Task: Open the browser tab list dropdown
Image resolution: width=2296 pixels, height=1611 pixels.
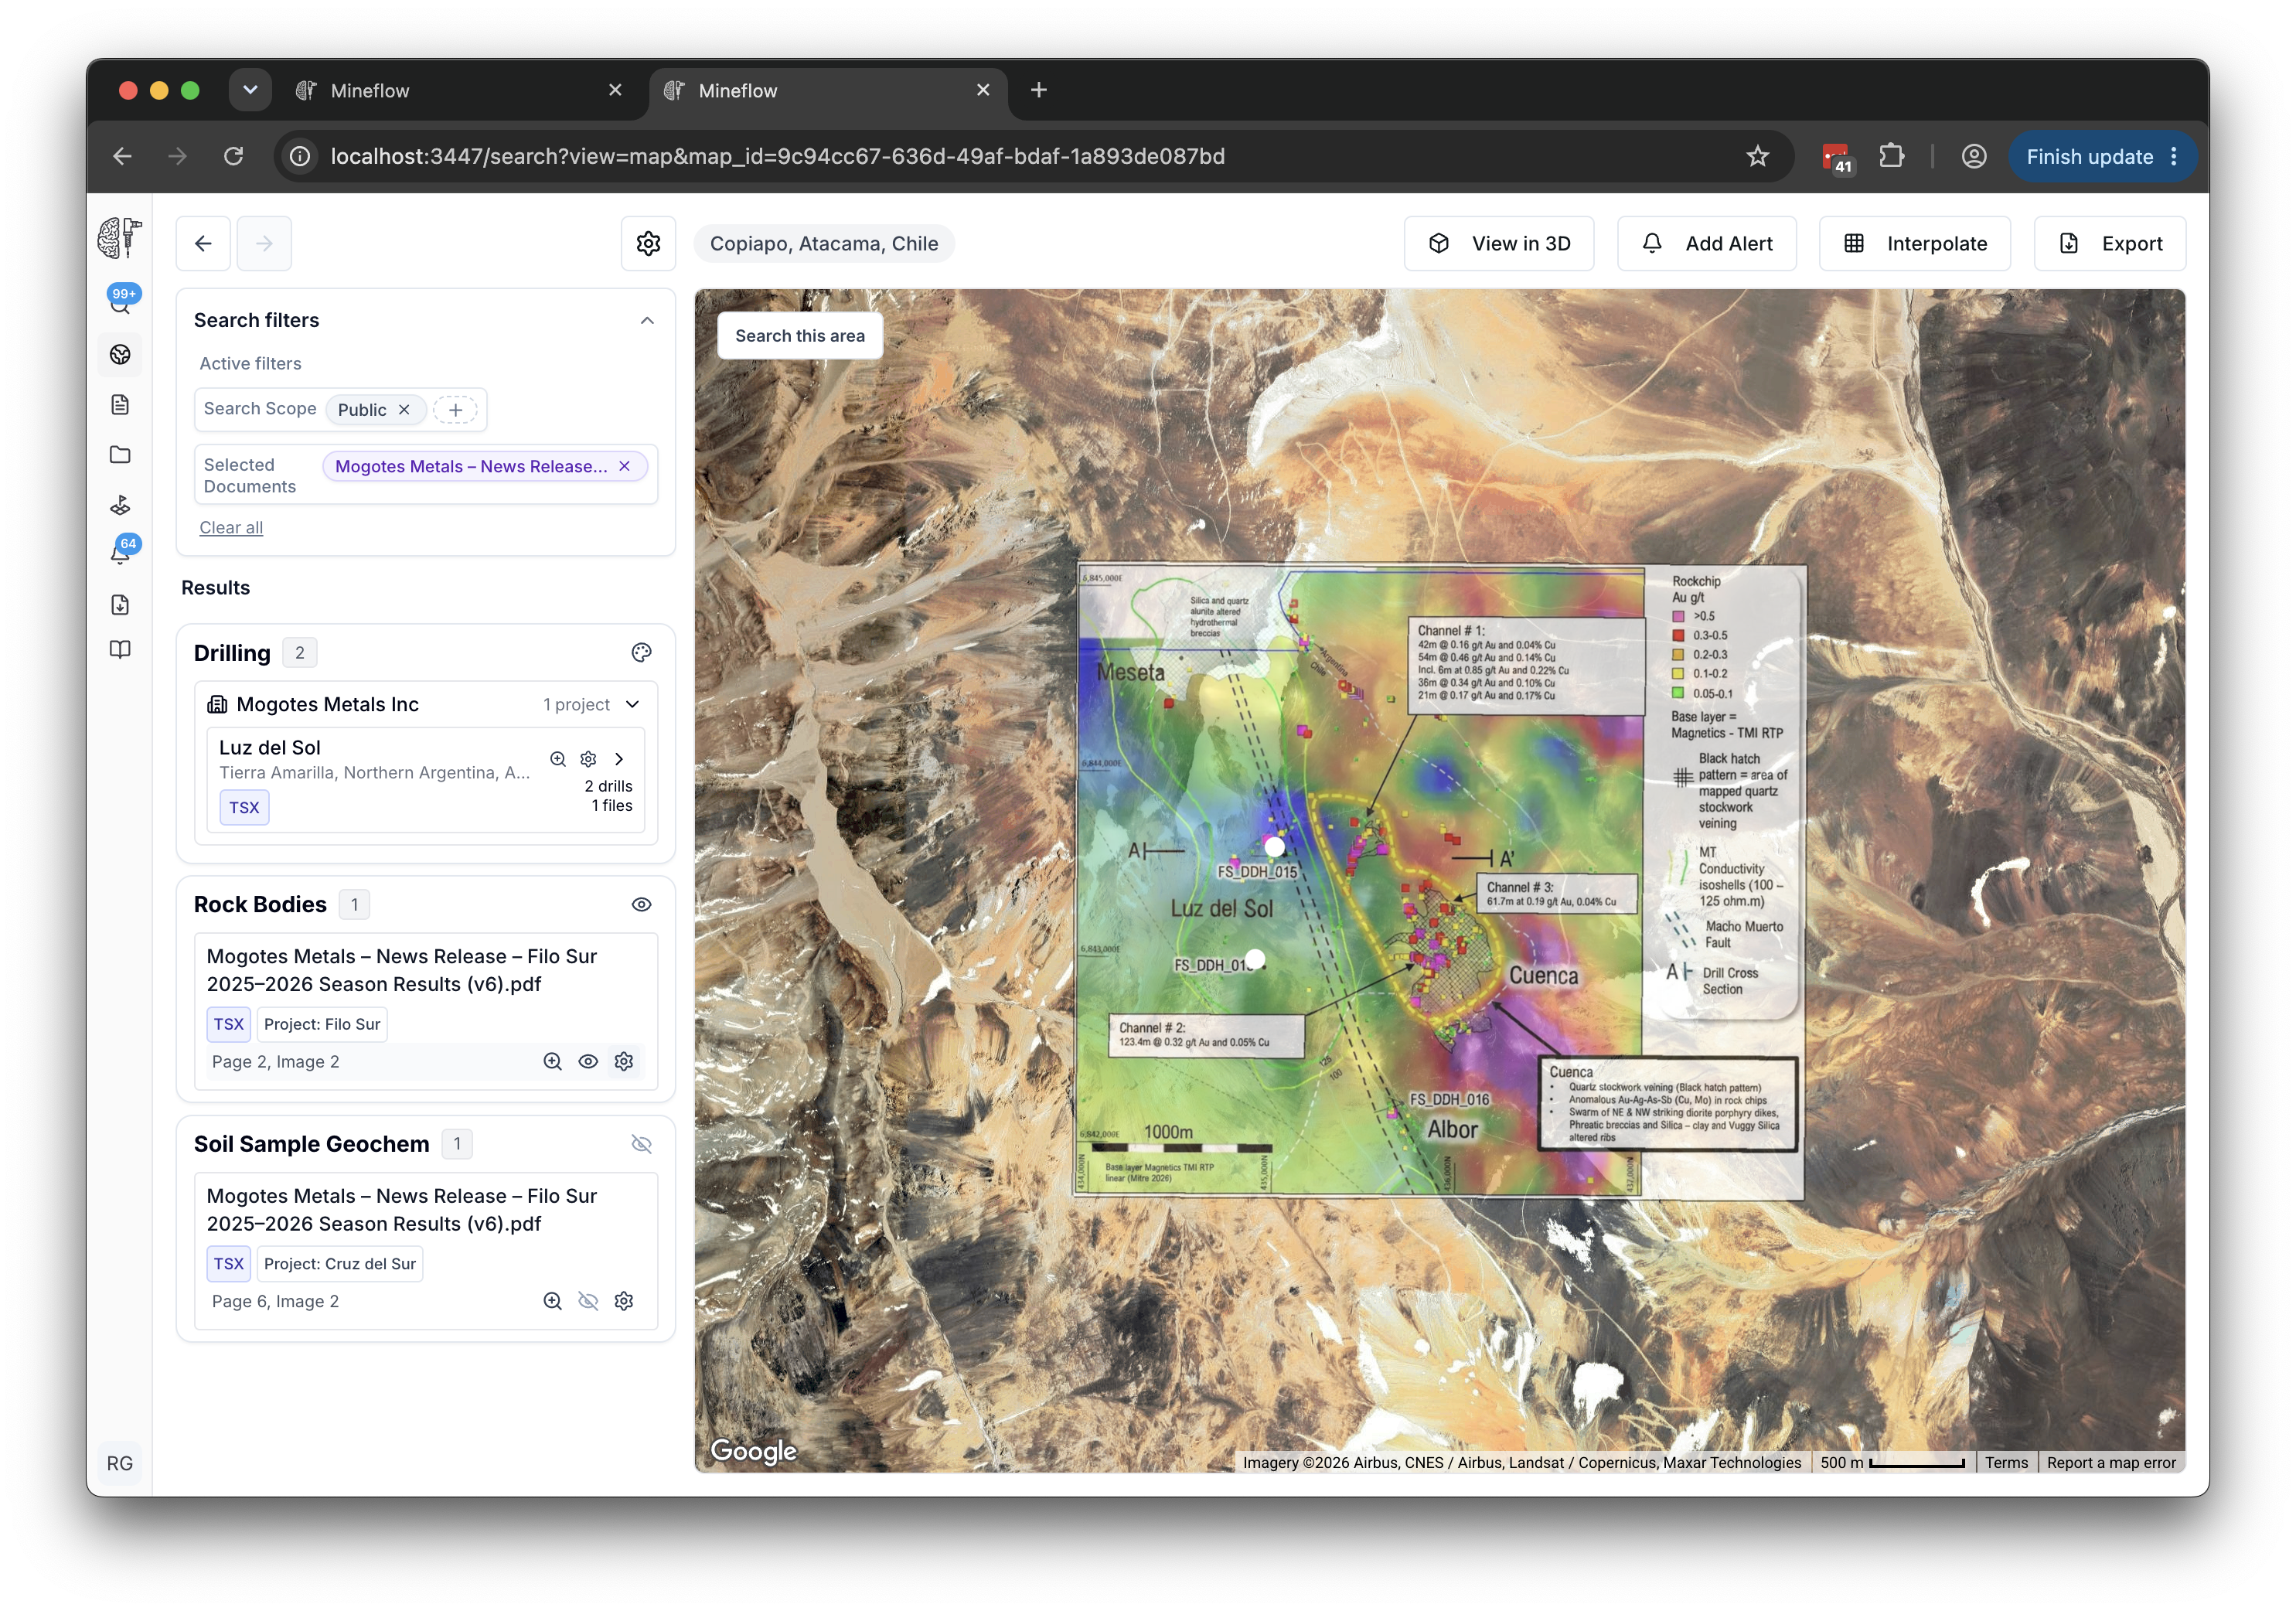Action: tap(250, 90)
